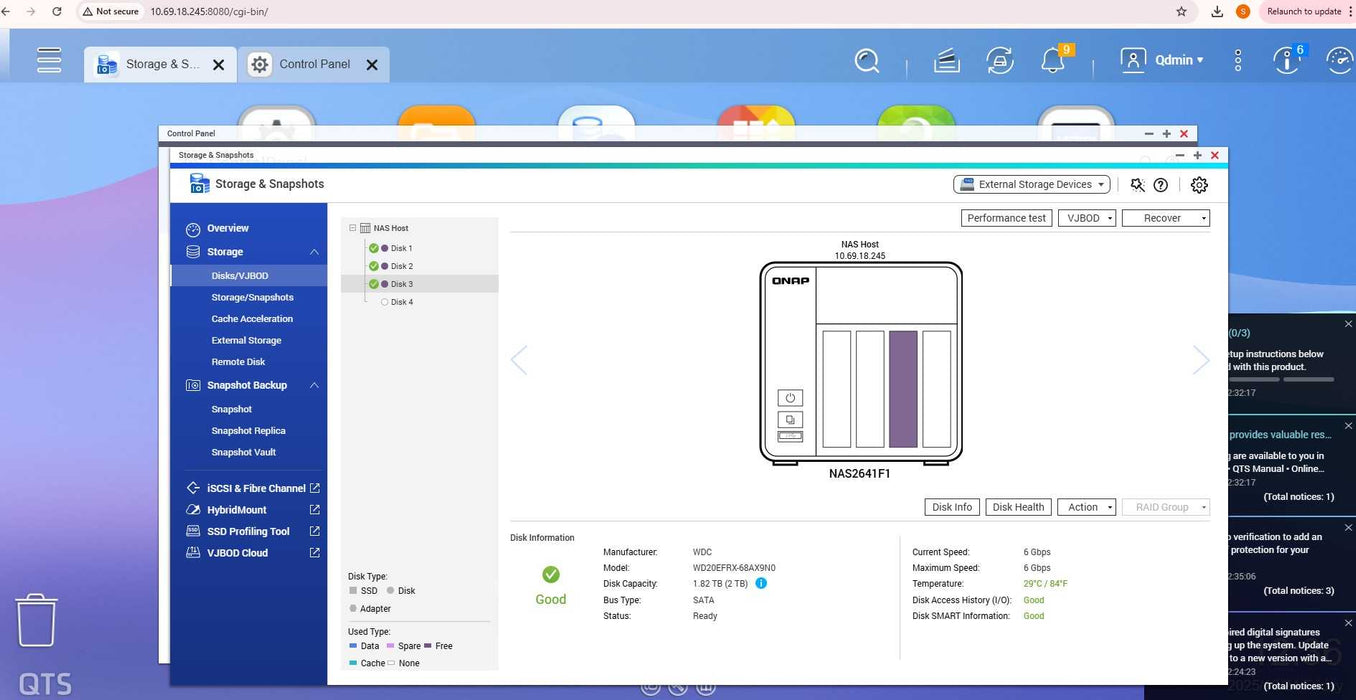Open external link icon next to HybridMount
The height and width of the screenshot is (700, 1356).
(x=314, y=510)
